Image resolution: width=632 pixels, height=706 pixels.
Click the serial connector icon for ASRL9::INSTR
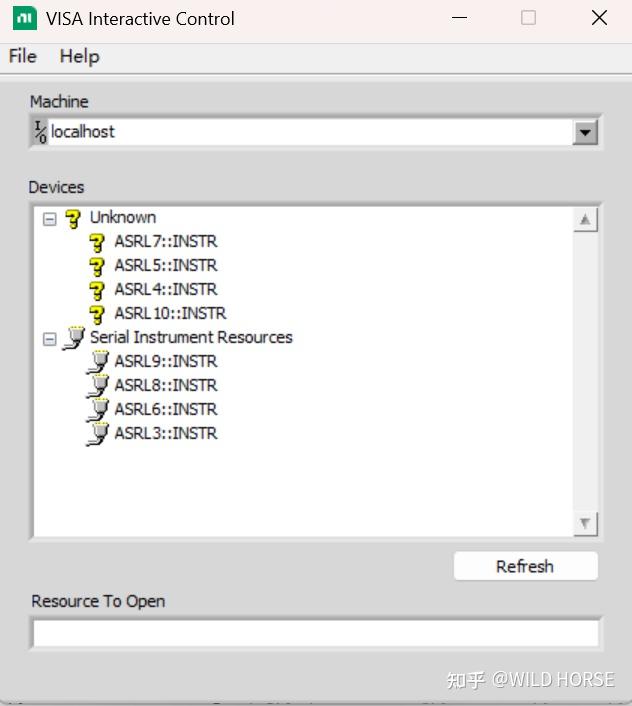coord(98,362)
